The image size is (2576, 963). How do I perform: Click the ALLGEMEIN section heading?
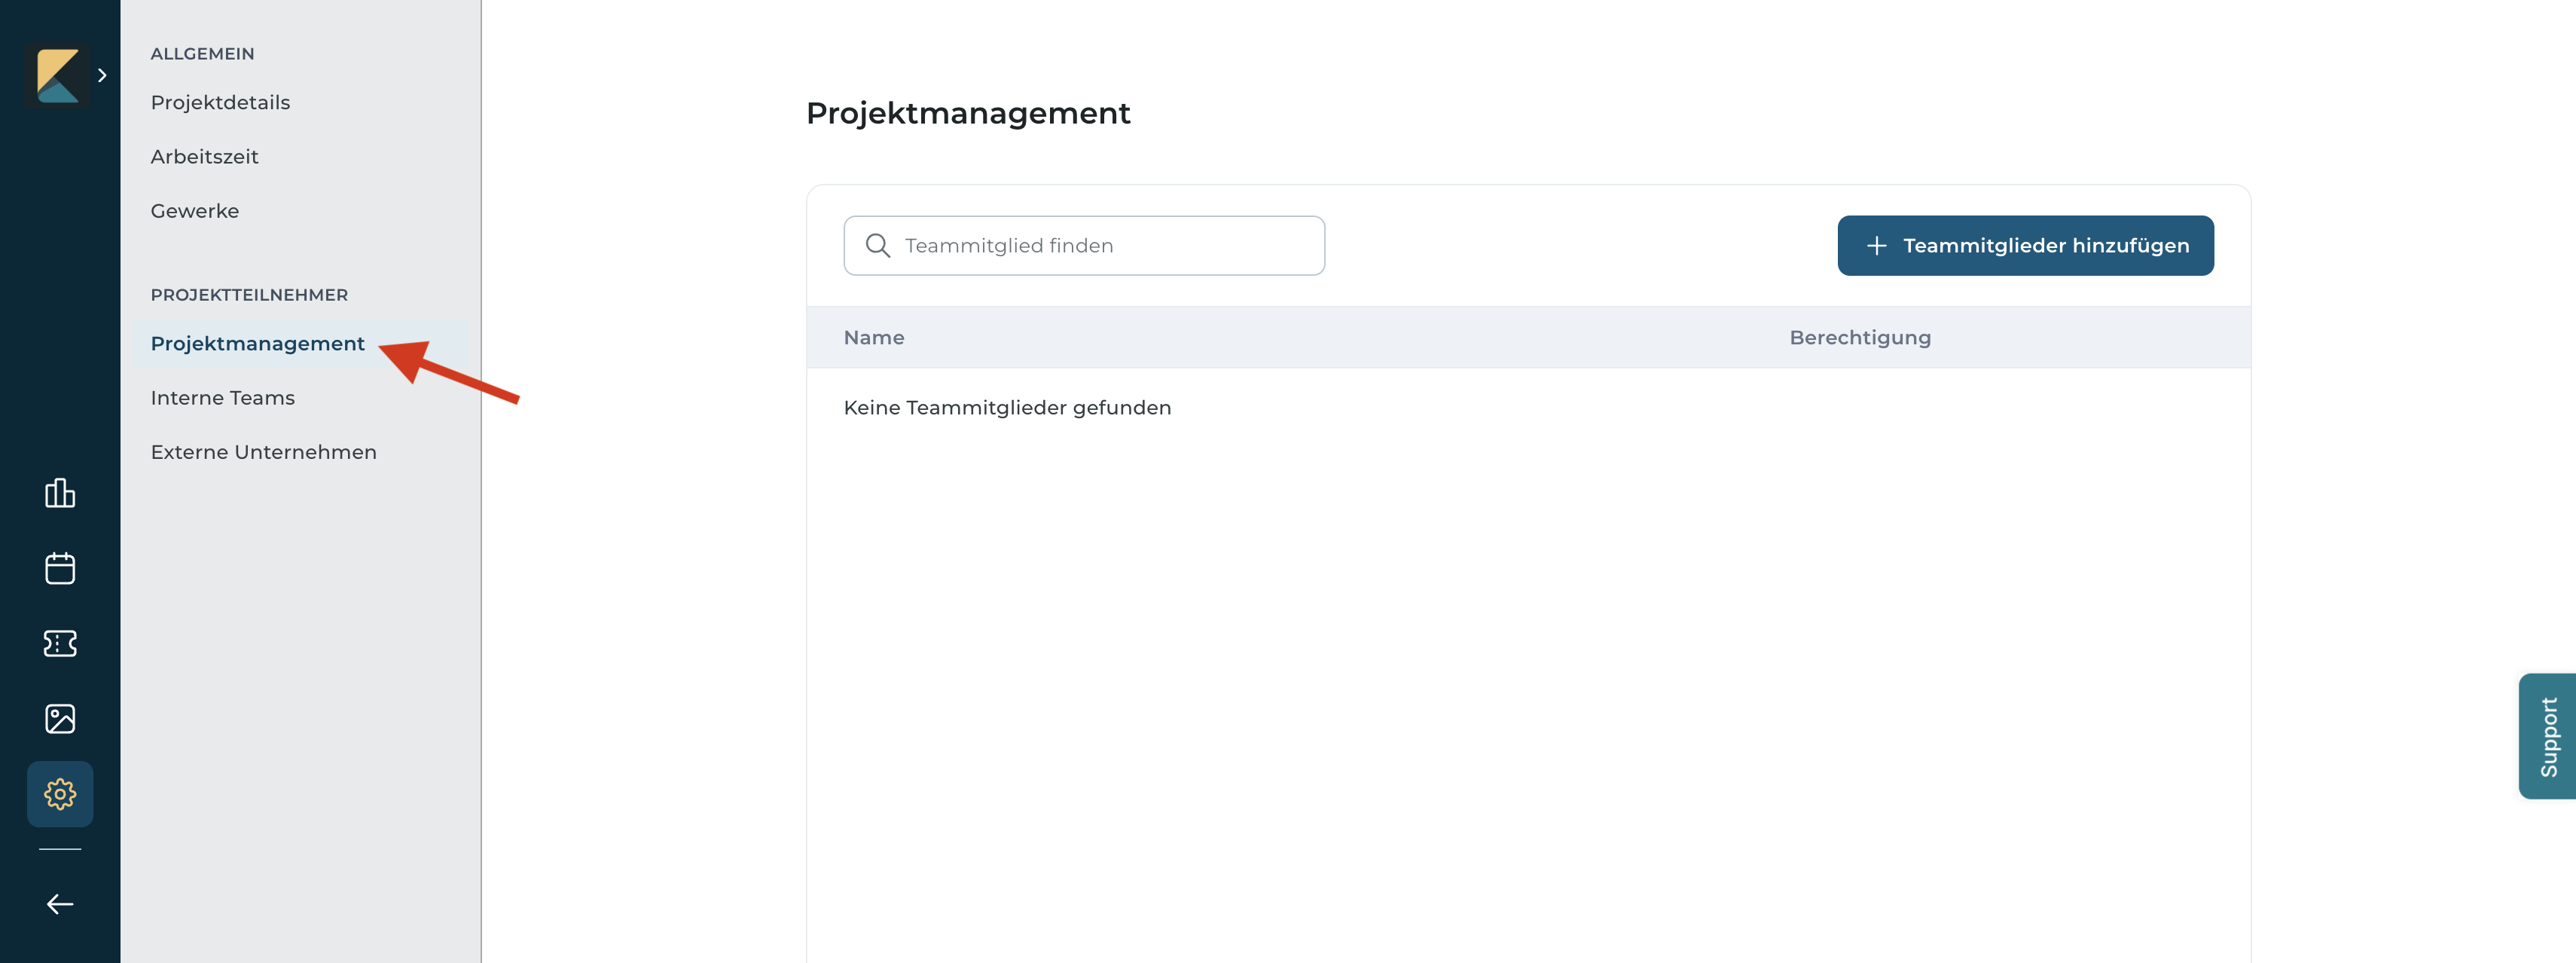coord(202,54)
